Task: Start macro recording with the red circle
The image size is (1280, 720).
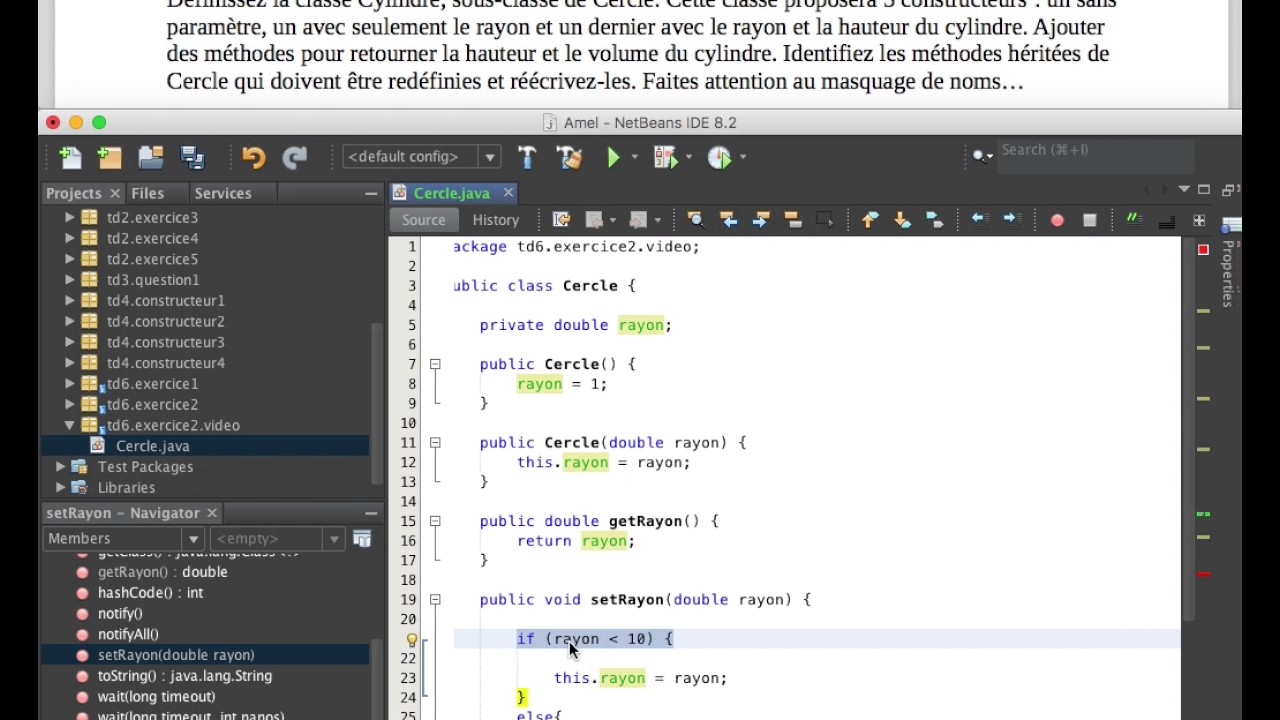Action: click(x=1057, y=220)
